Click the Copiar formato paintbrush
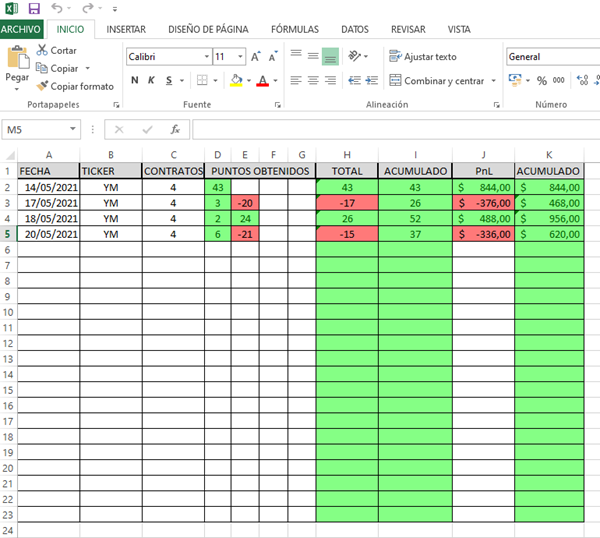This screenshot has height=538, width=600. tap(75, 87)
